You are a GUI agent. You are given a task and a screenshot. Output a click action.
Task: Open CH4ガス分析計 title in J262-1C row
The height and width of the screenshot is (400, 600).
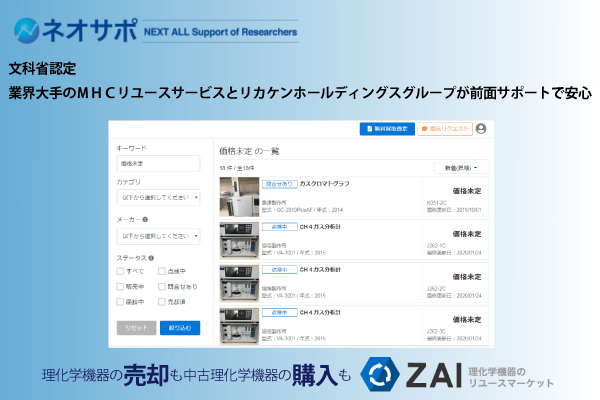point(320,227)
